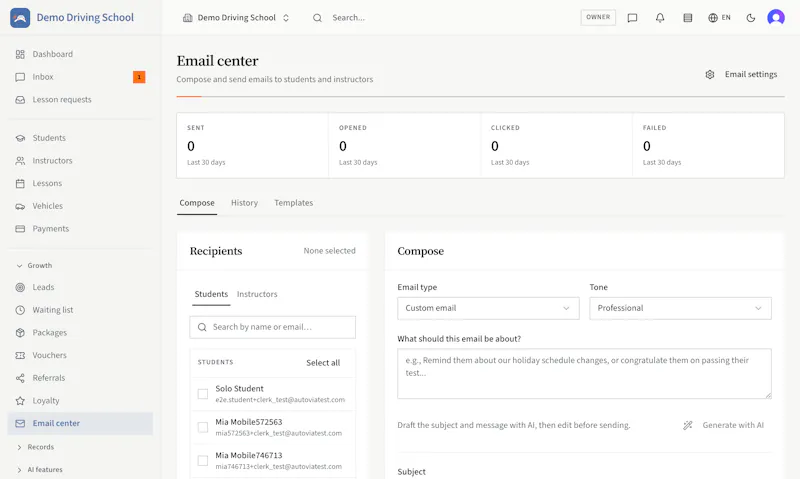Open the Demo Driving School switcher dropdown
The width and height of the screenshot is (800, 479).
[236, 18]
